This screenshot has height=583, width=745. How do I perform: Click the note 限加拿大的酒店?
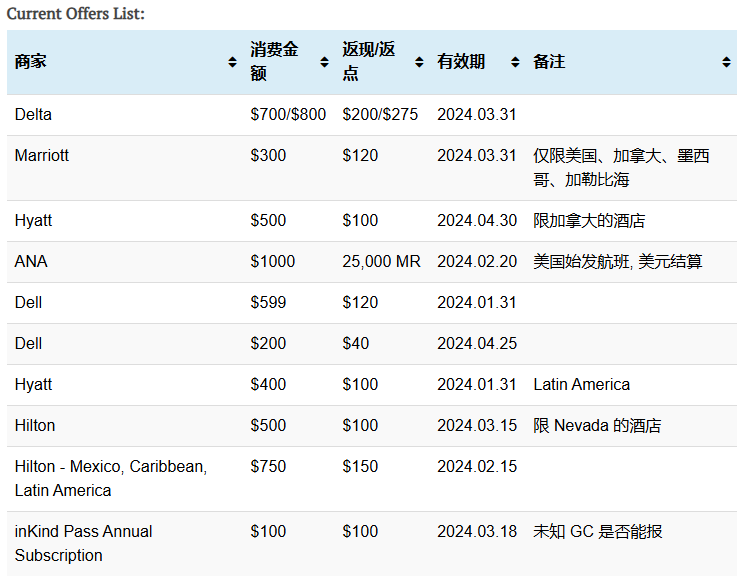click(x=589, y=220)
